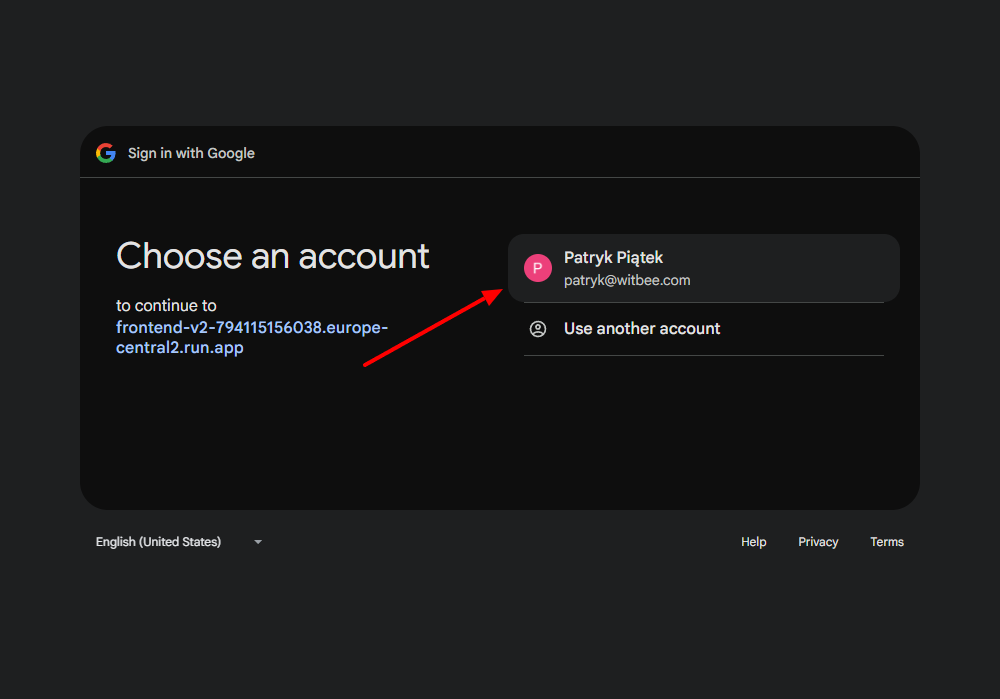
Task: Open the Privacy link
Action: (818, 542)
